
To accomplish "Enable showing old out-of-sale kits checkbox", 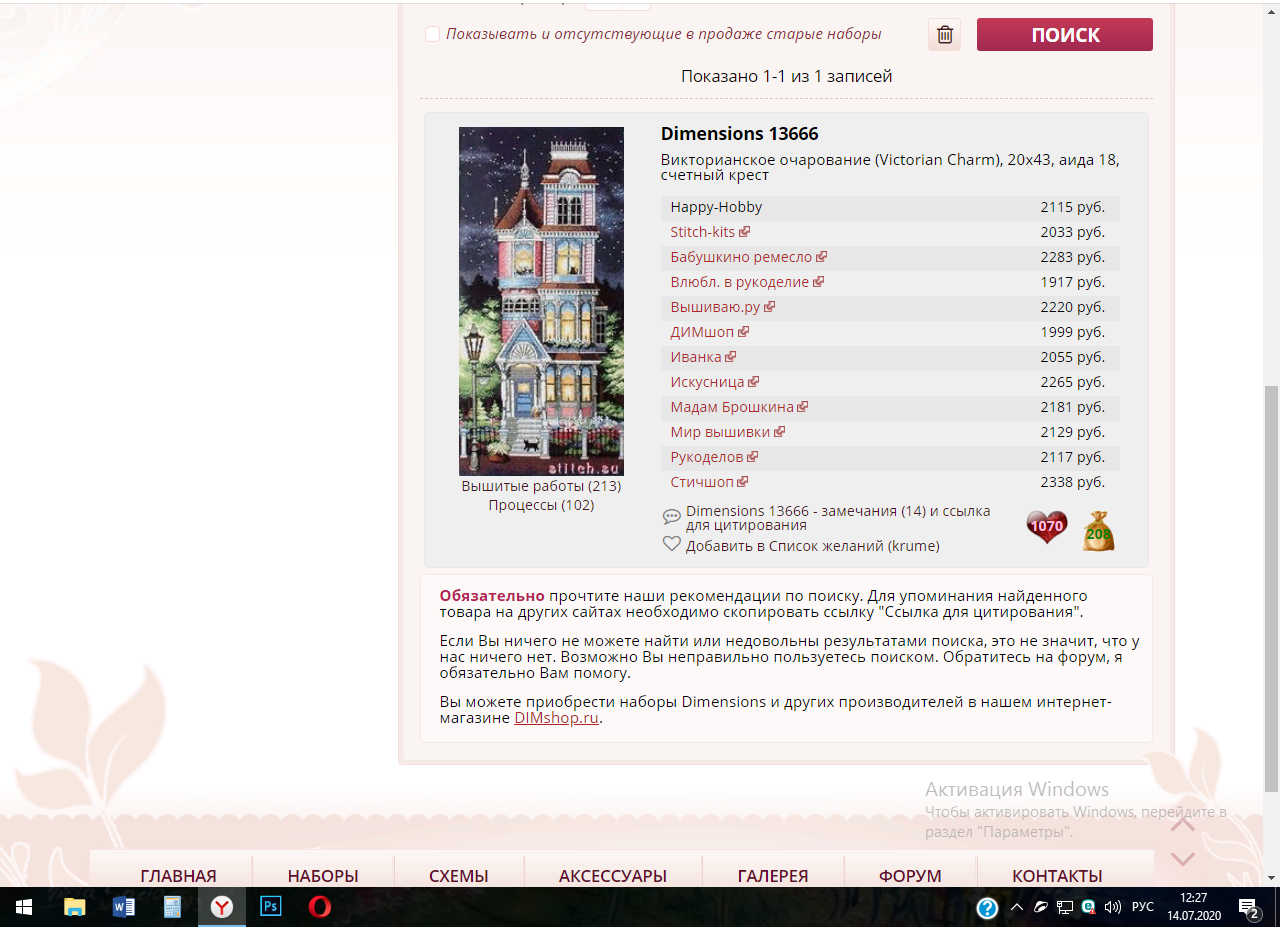I will coord(432,34).
